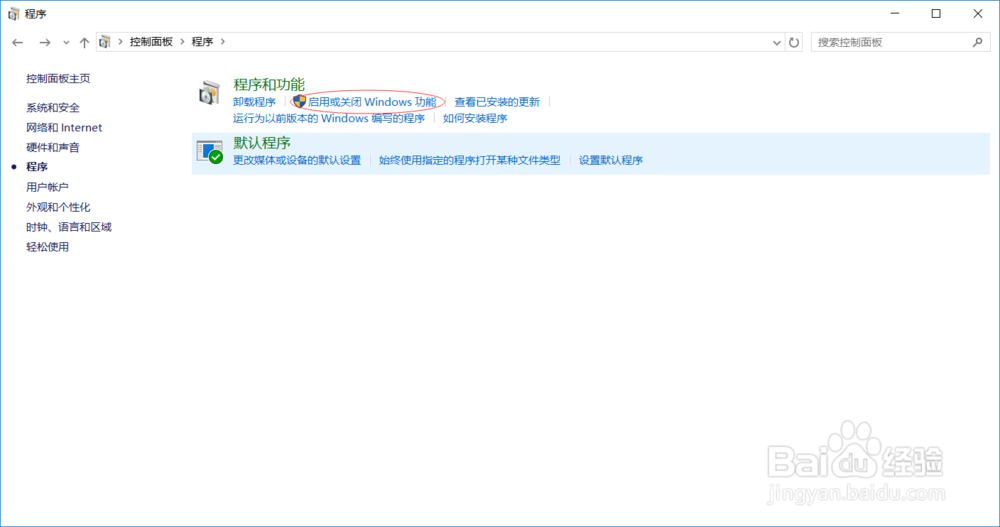1000x527 pixels.
Task: Open 始终使用指定的程序打开某种文件类型
Action: pyautogui.click(x=469, y=160)
